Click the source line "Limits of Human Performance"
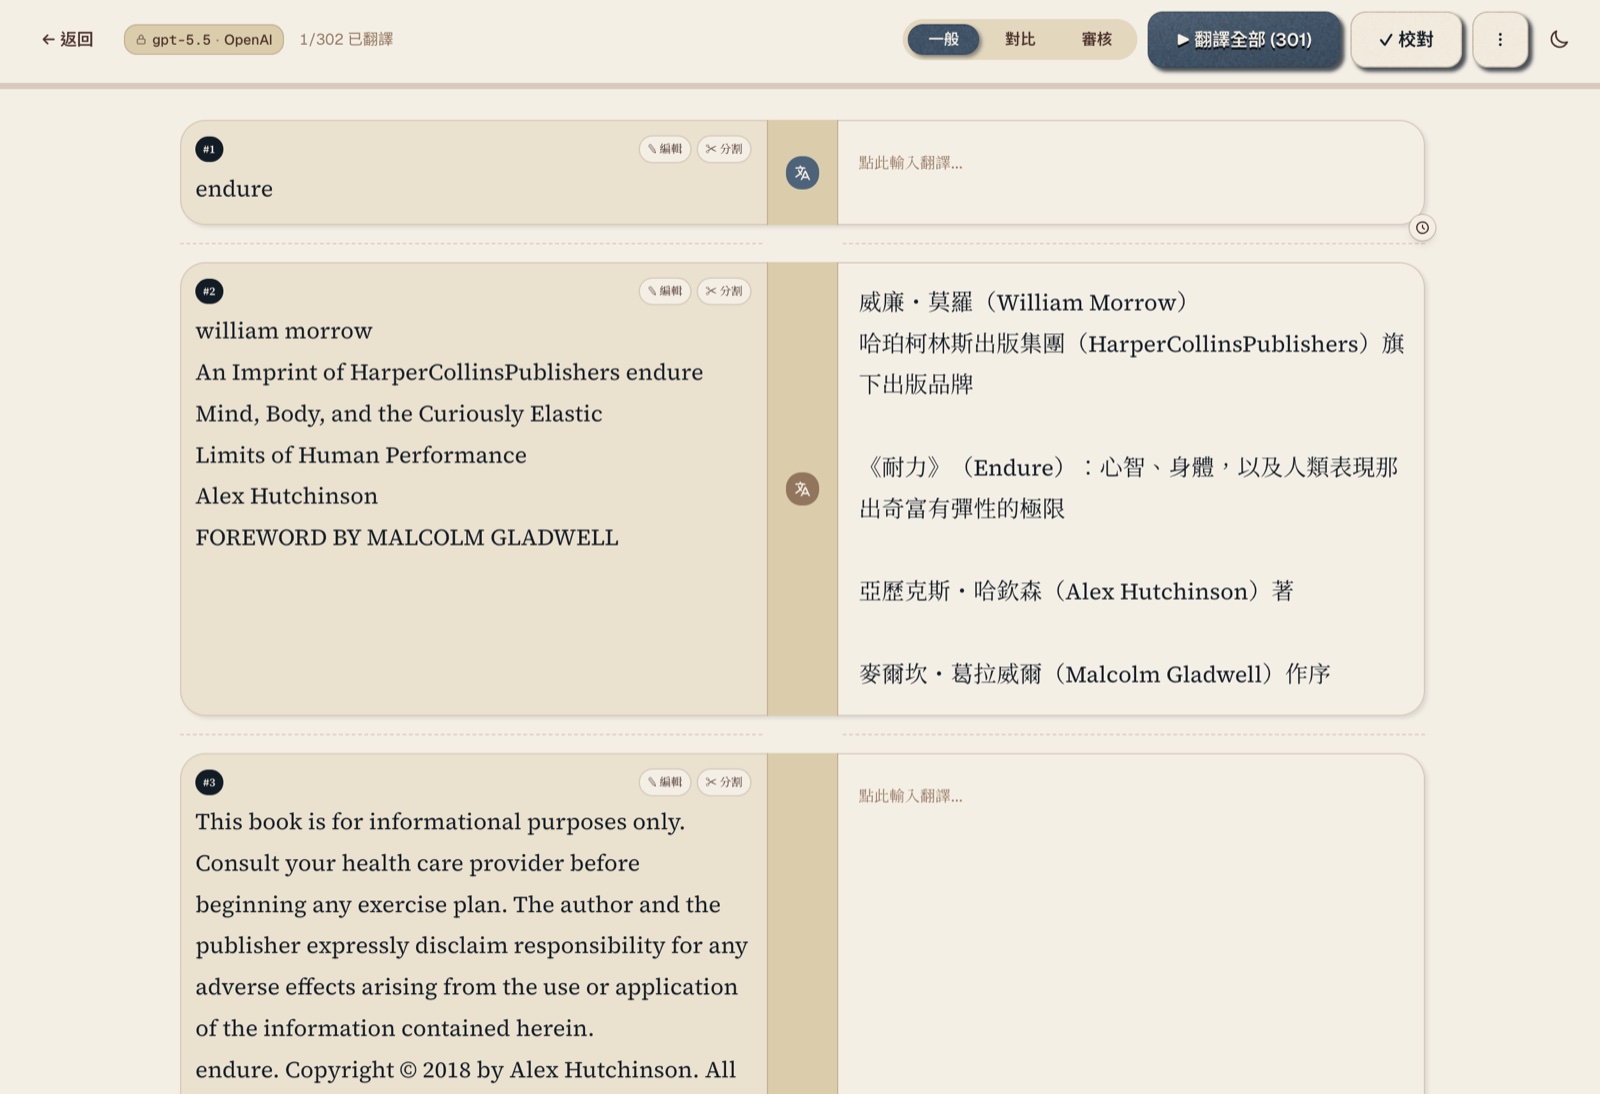The height and width of the screenshot is (1094, 1600). [361, 455]
